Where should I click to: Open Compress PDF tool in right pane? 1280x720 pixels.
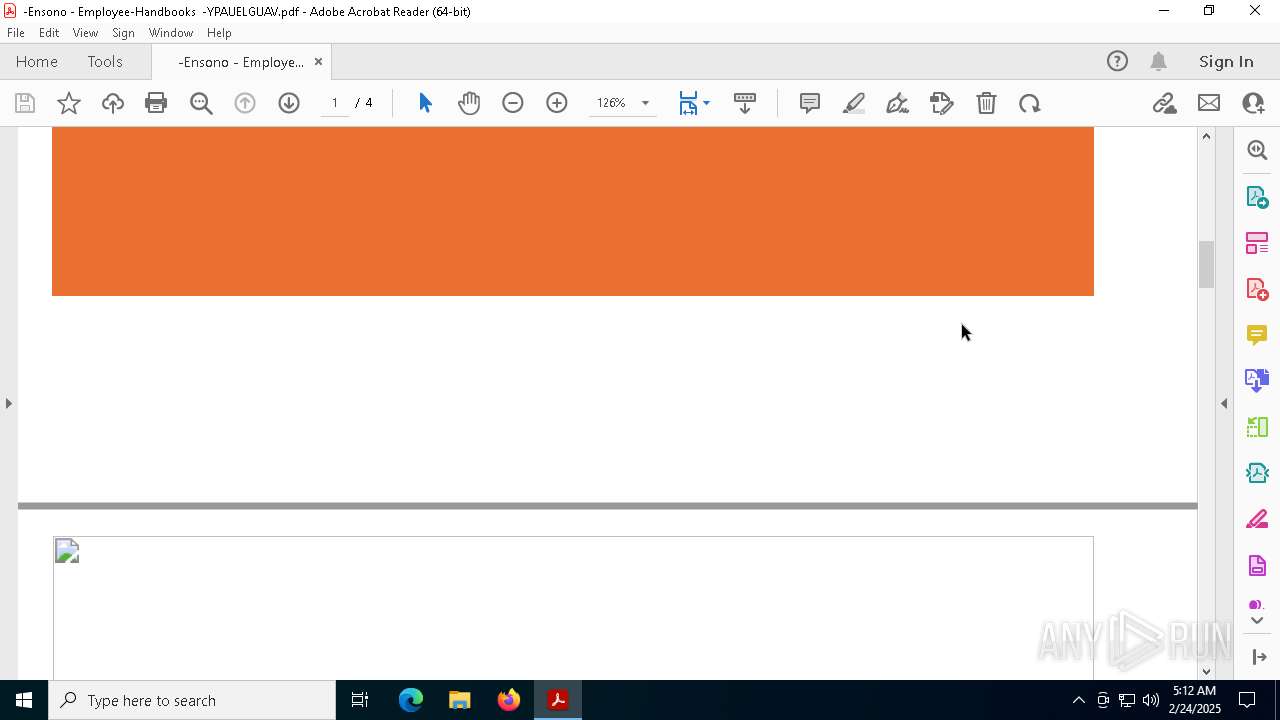1257,473
